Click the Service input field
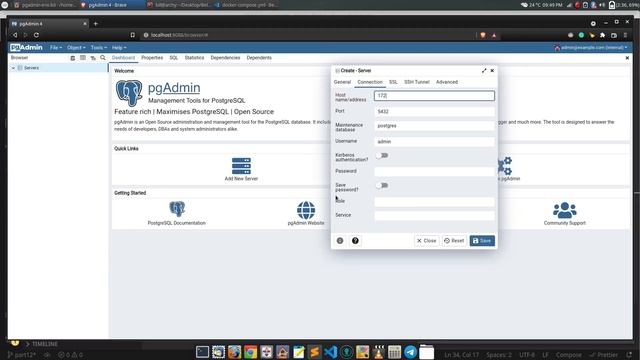 click(434, 216)
